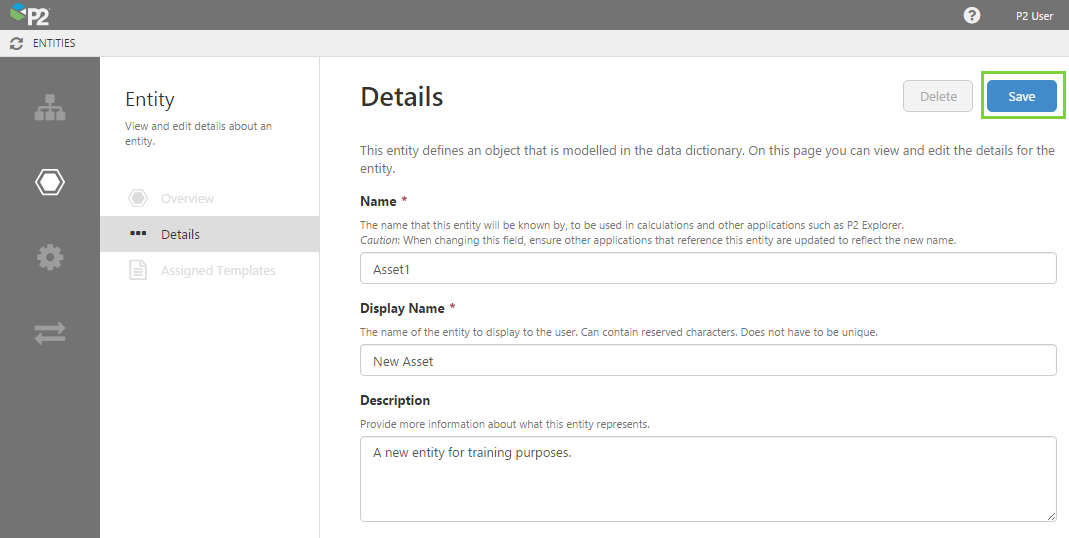Select the hexagon entities sidebar icon
1069x538 pixels.
(x=50, y=182)
